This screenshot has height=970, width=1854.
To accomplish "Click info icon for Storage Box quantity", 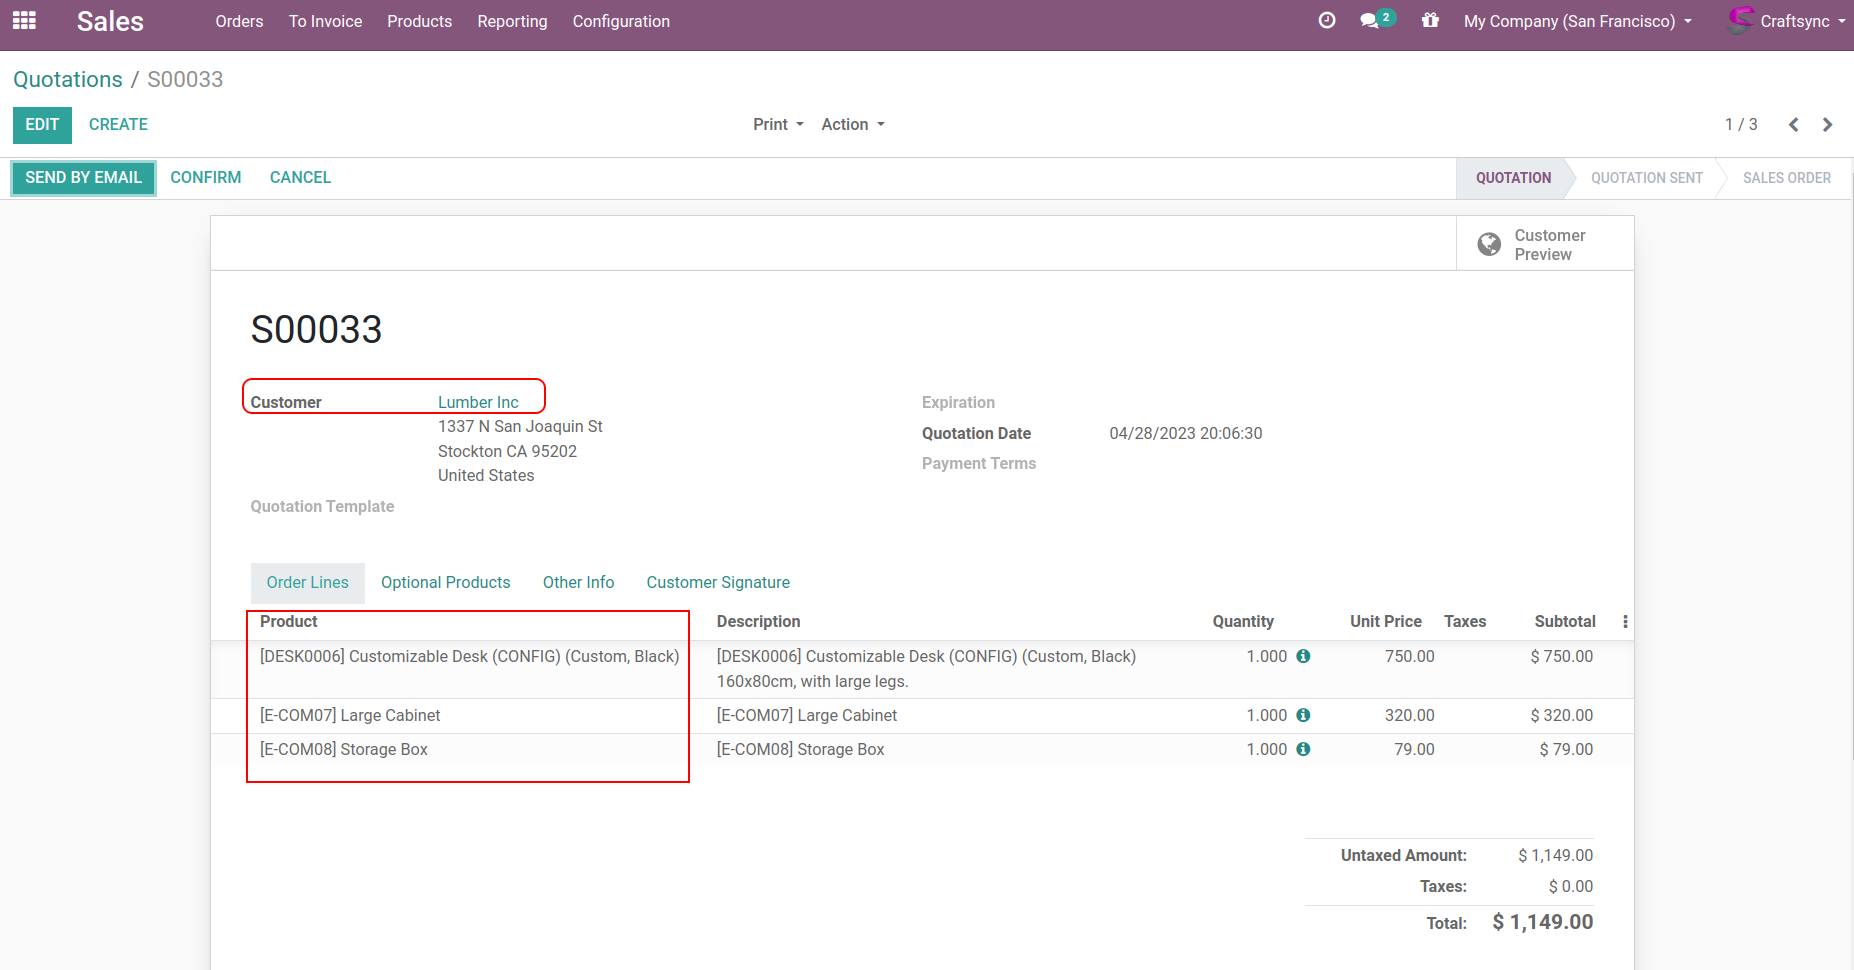I will click(1303, 750).
